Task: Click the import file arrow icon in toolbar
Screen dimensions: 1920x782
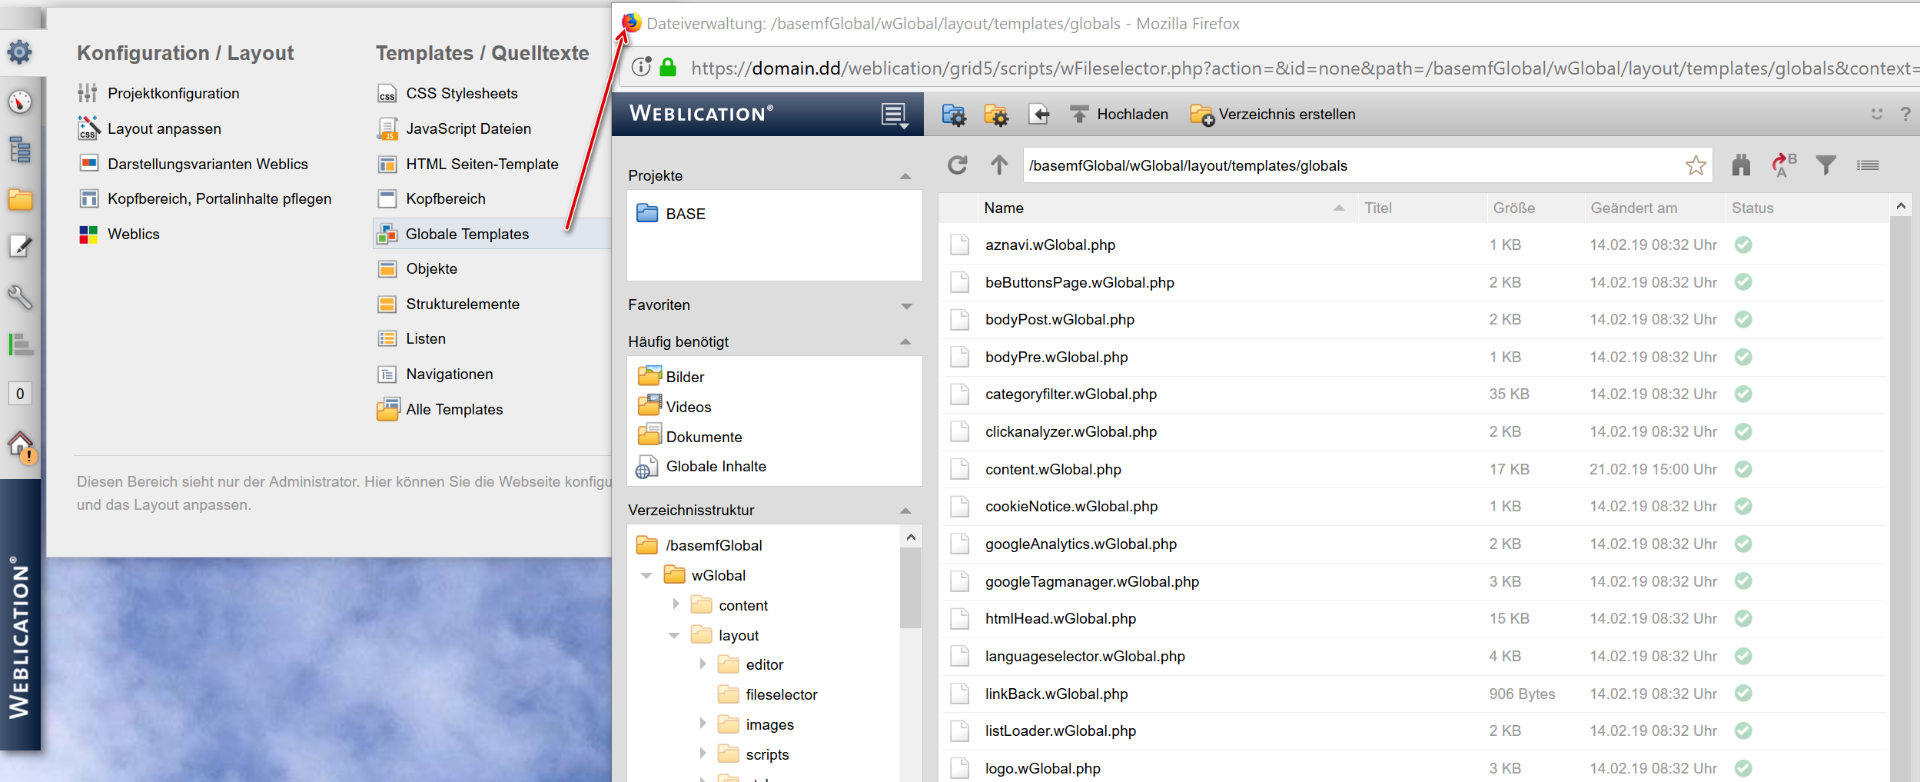Action: 1039,115
